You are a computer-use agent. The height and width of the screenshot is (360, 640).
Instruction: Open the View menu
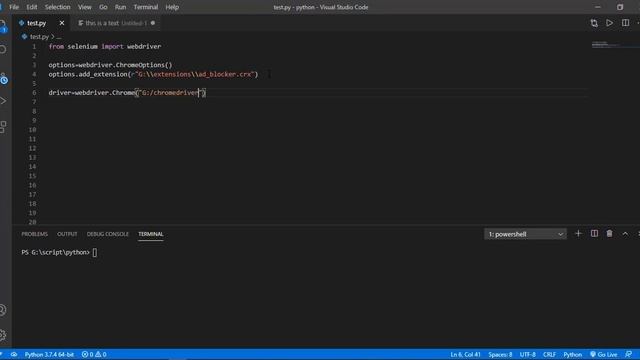(84, 7)
